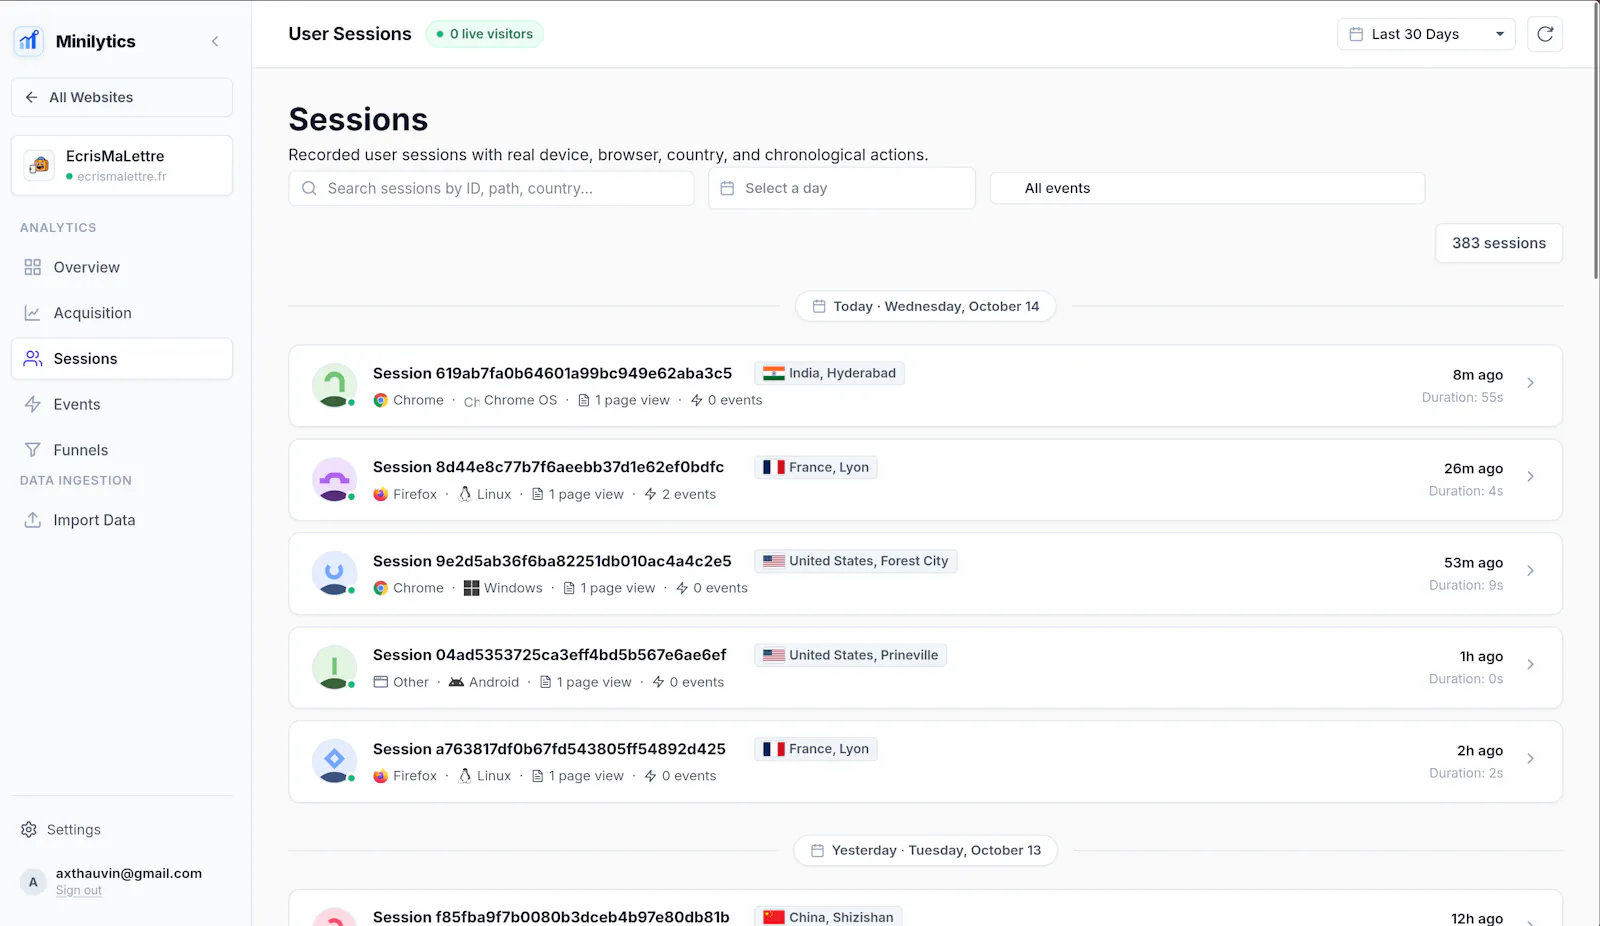Open Import Data page
The image size is (1600, 926).
click(x=122, y=520)
